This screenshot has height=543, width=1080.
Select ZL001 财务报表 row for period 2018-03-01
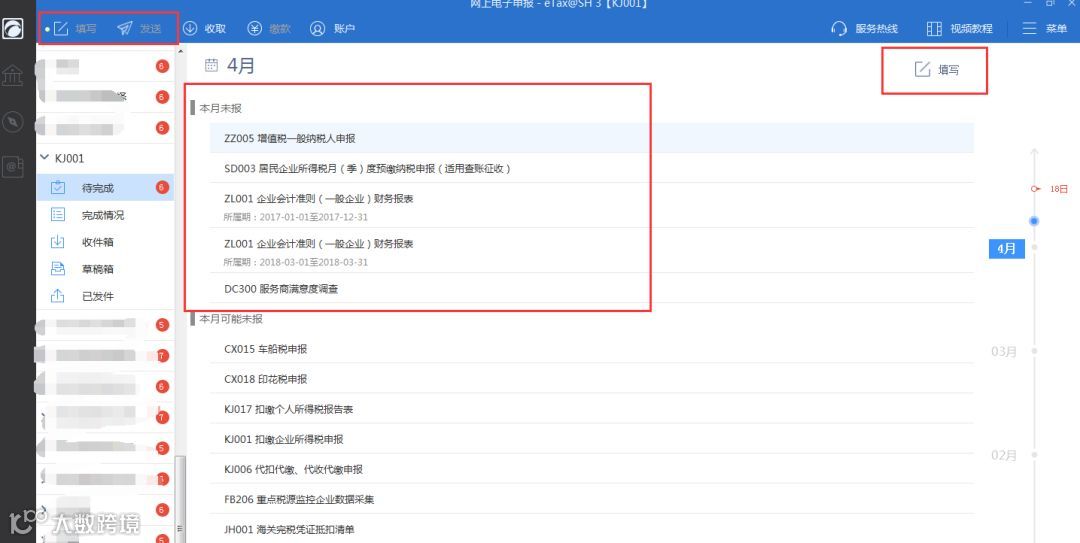(592, 251)
